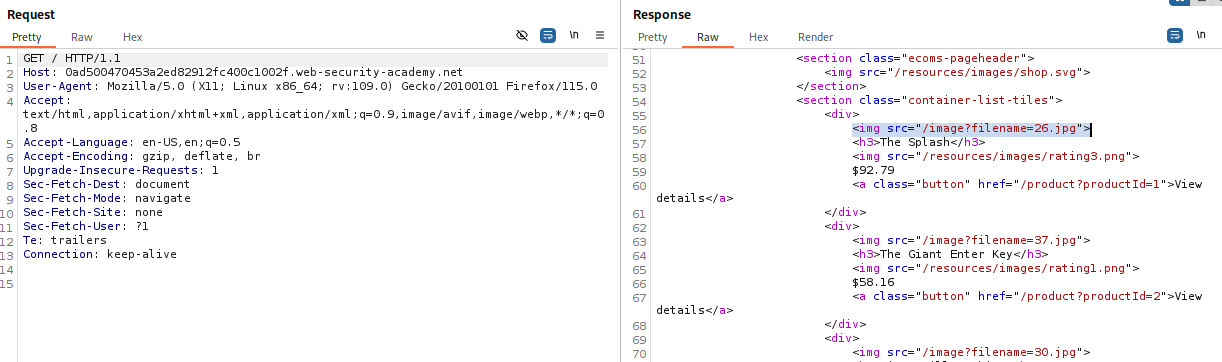Click the User-Agent header line
Screen dimensions: 1222x362
[310, 87]
